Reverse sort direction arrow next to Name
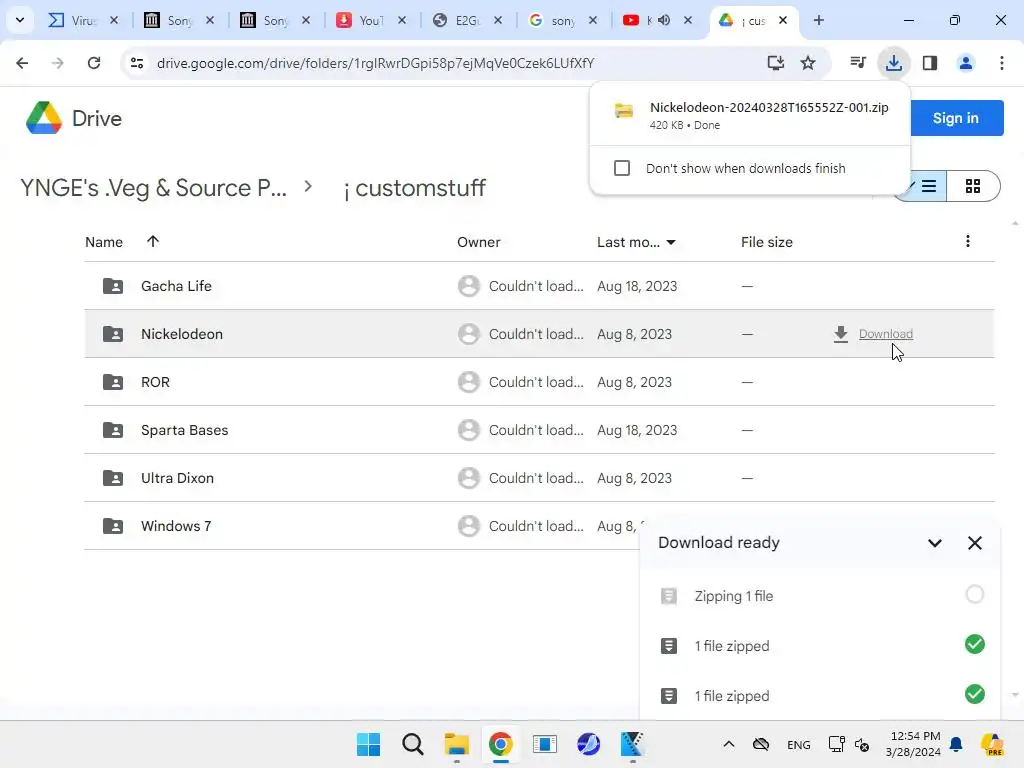Image resolution: width=1024 pixels, height=768 pixels. tap(153, 241)
